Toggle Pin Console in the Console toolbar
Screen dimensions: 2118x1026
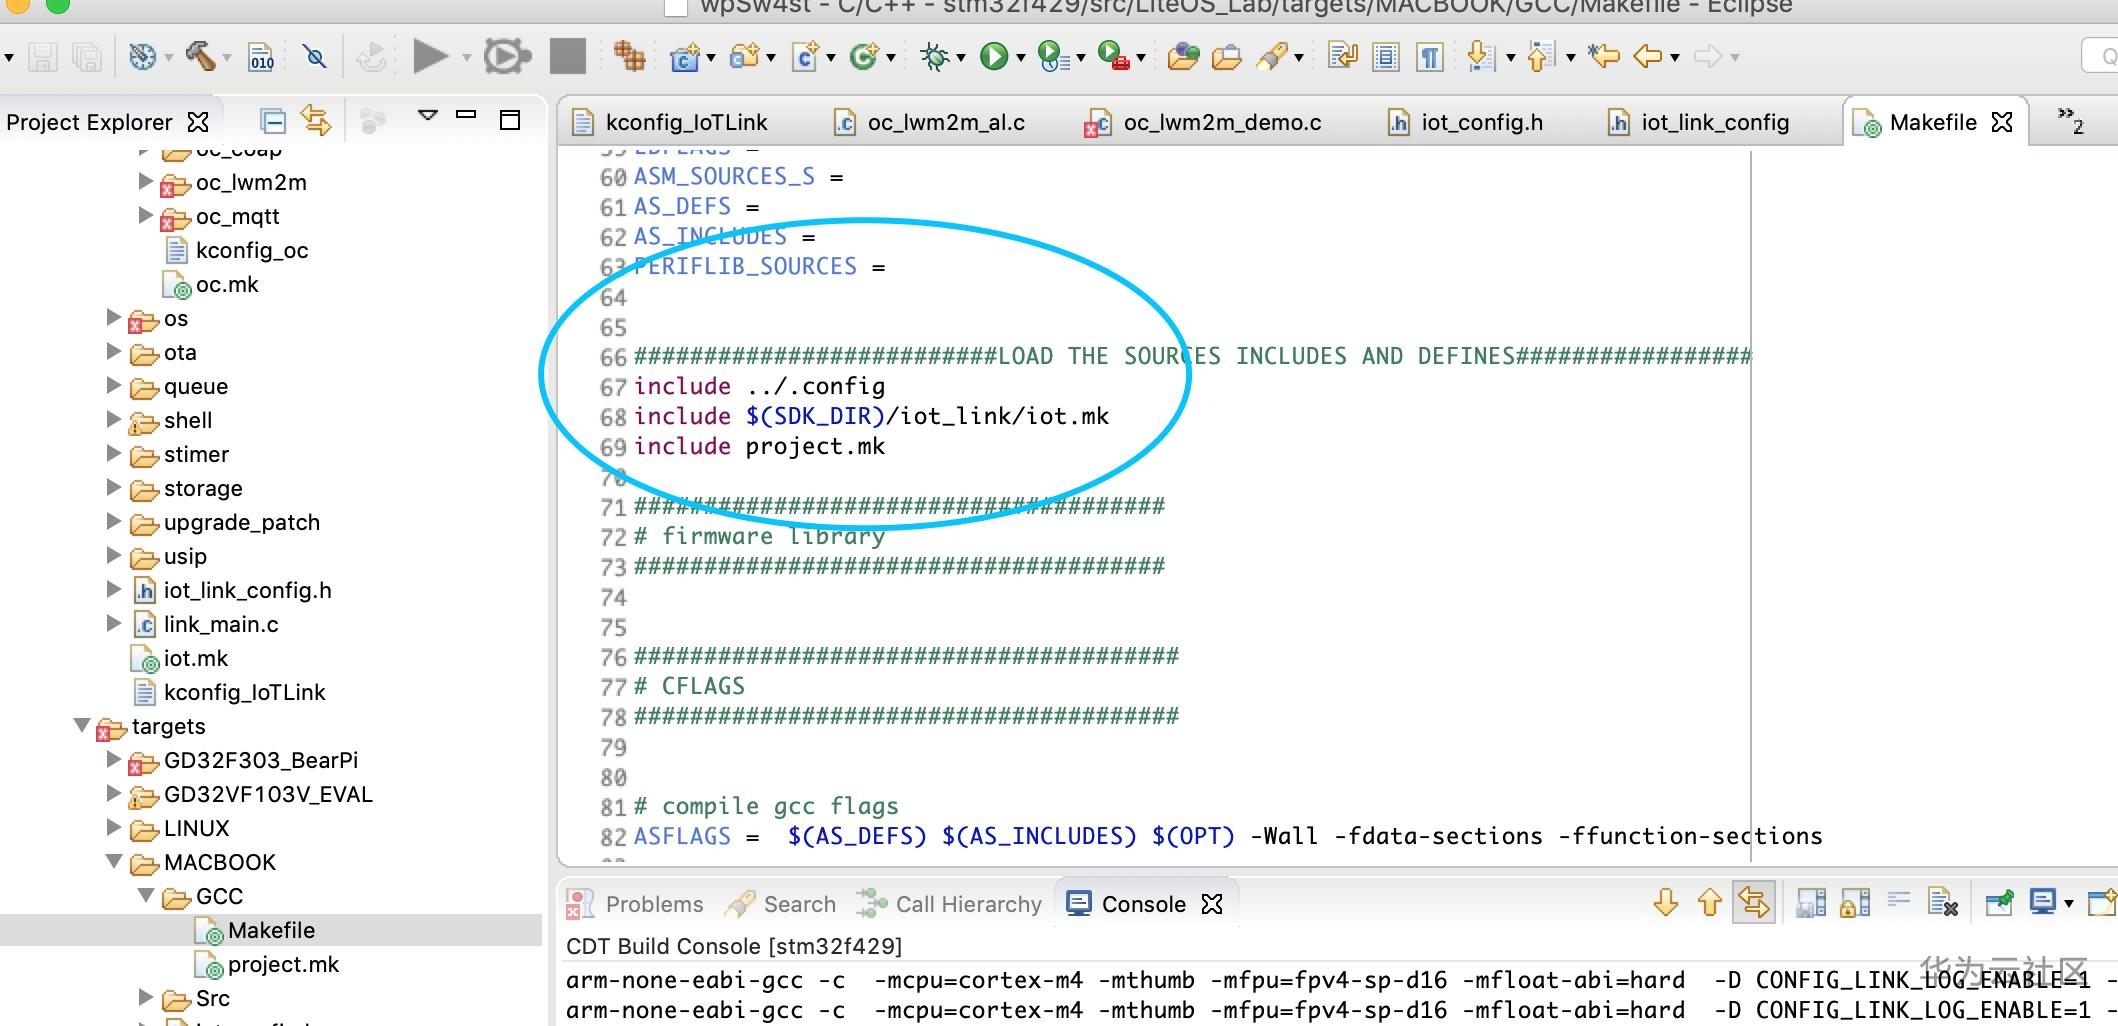[x=1999, y=902]
